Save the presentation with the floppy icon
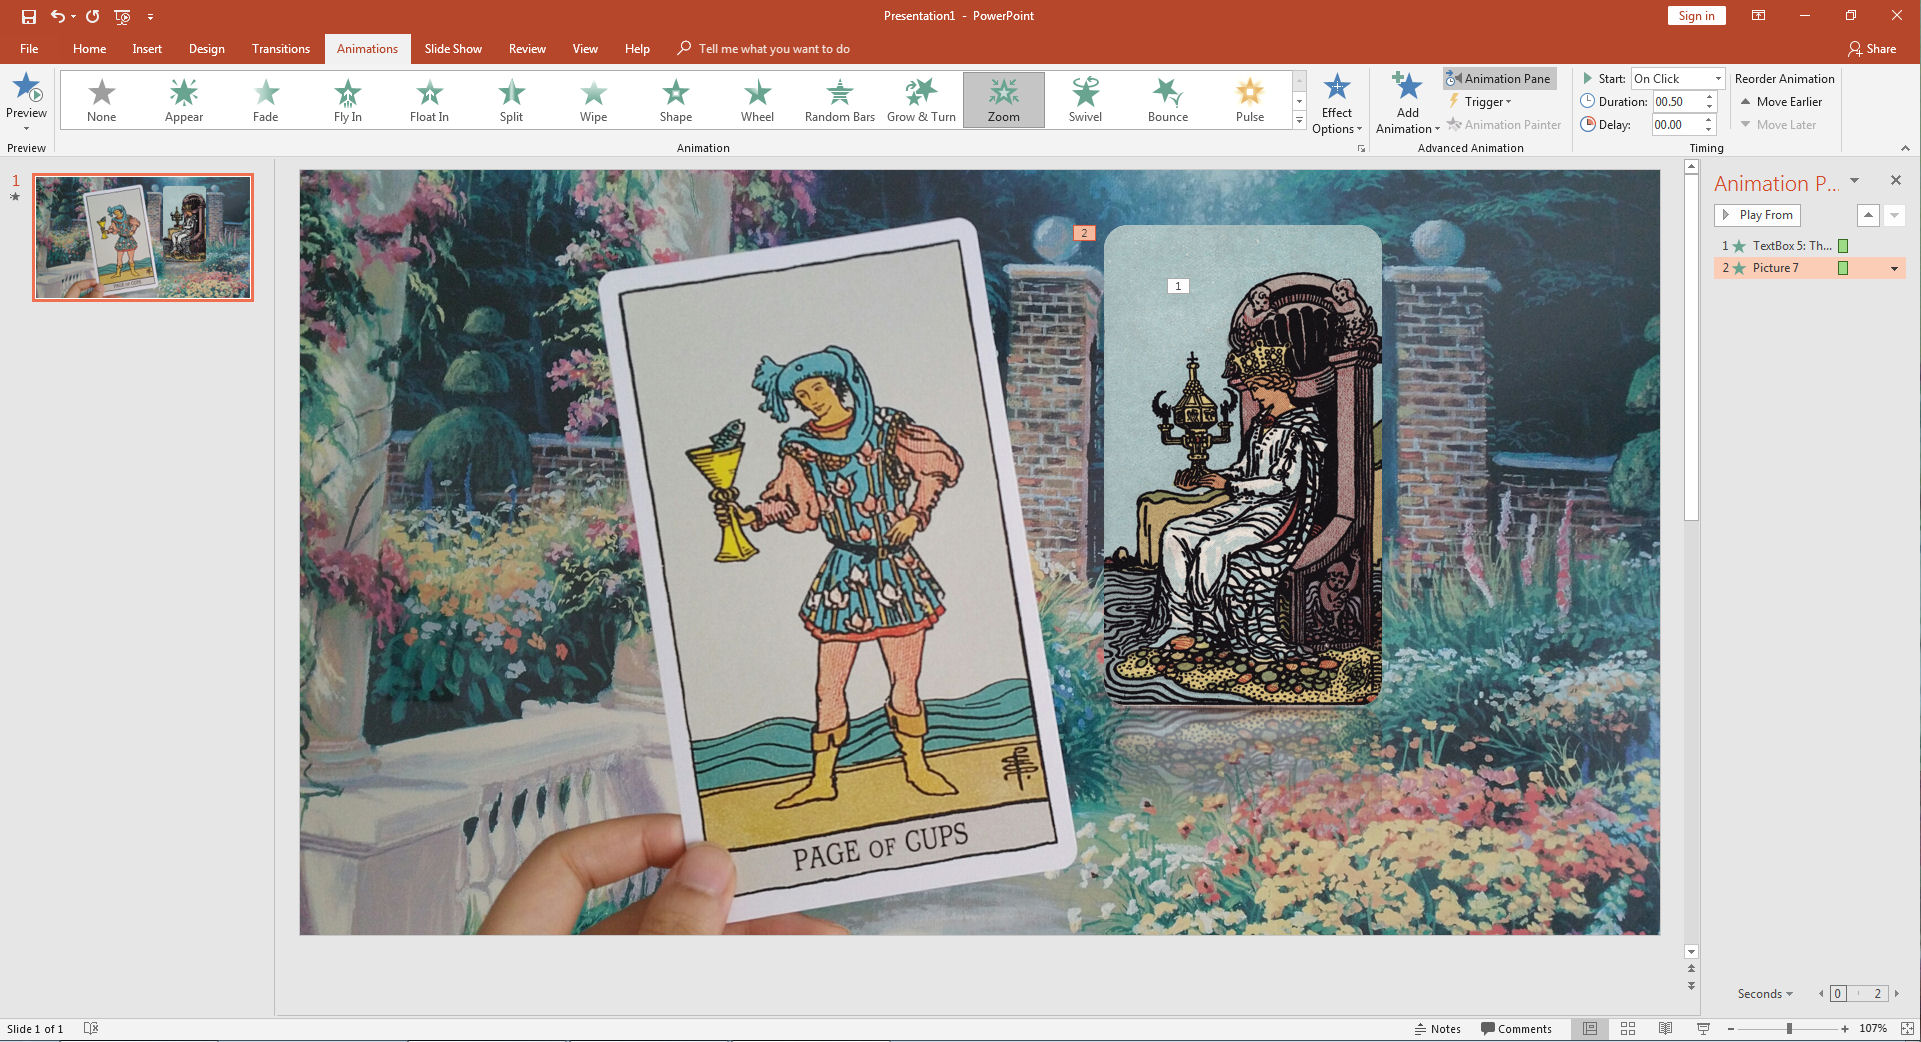 coord(29,16)
